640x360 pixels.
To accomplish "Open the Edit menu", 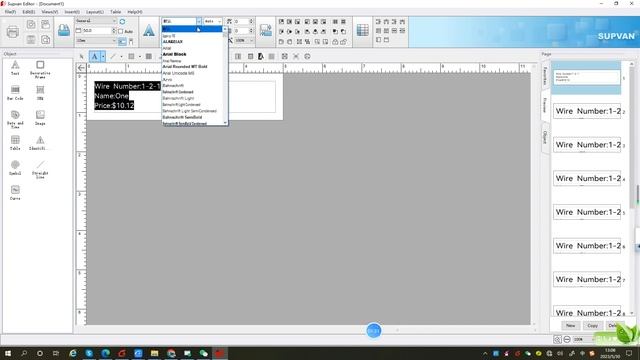I will pyautogui.click(x=29, y=12).
